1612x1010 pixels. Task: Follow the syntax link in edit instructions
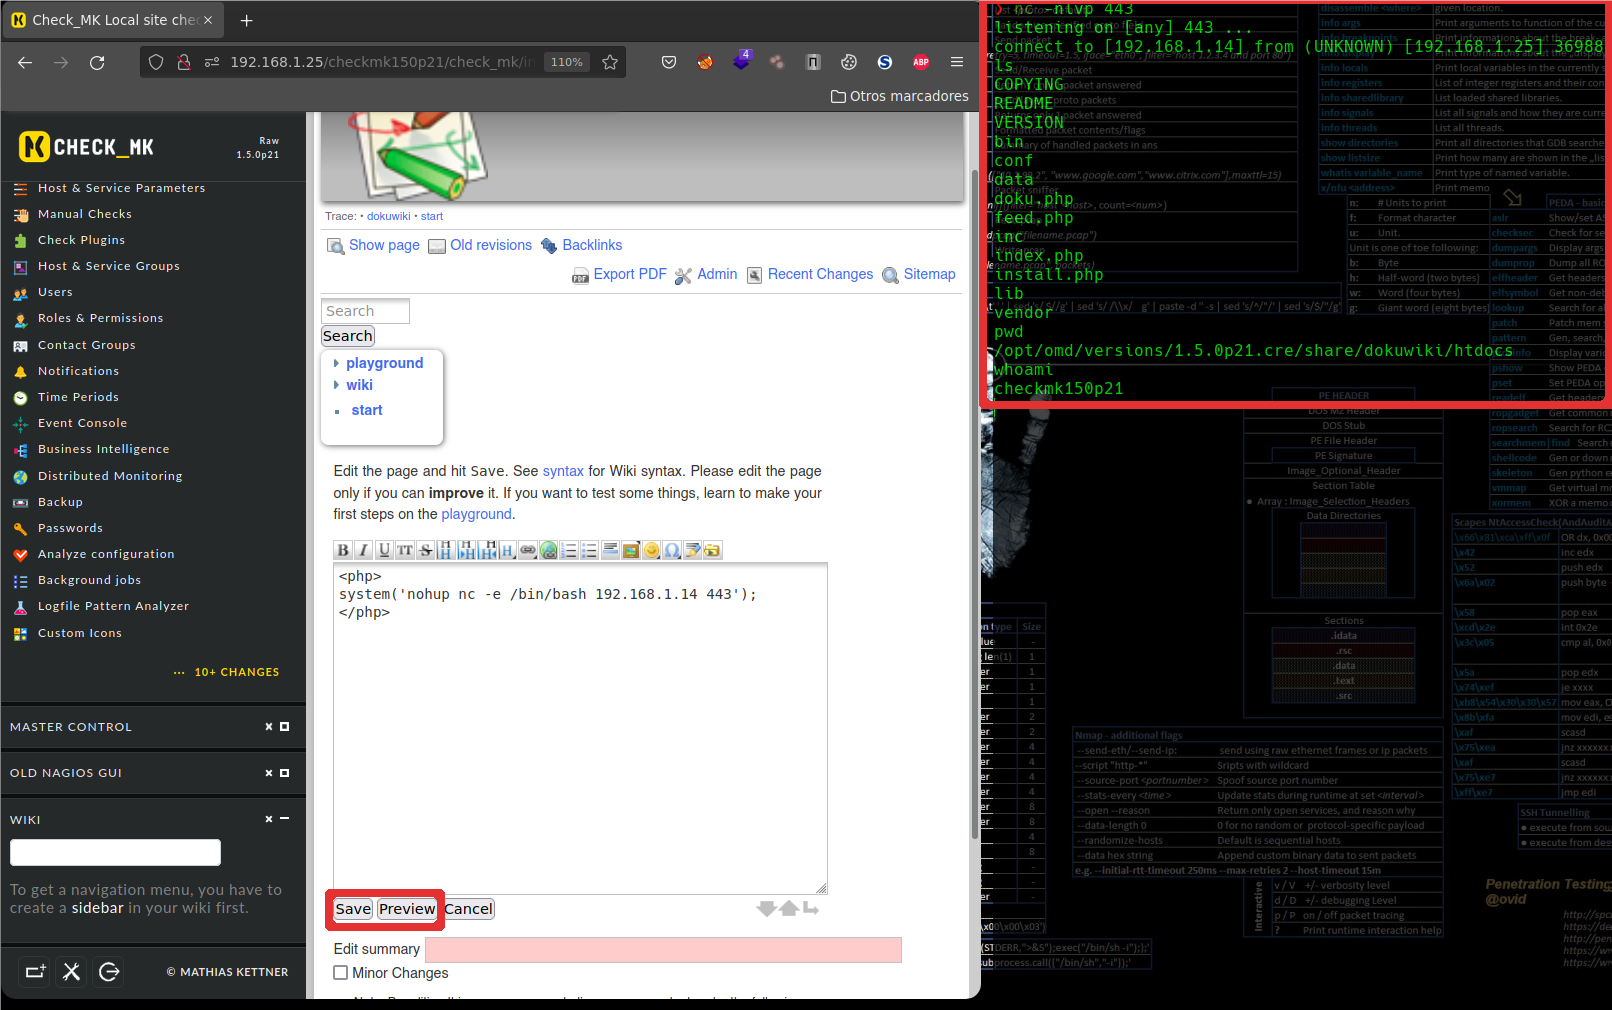click(x=563, y=471)
